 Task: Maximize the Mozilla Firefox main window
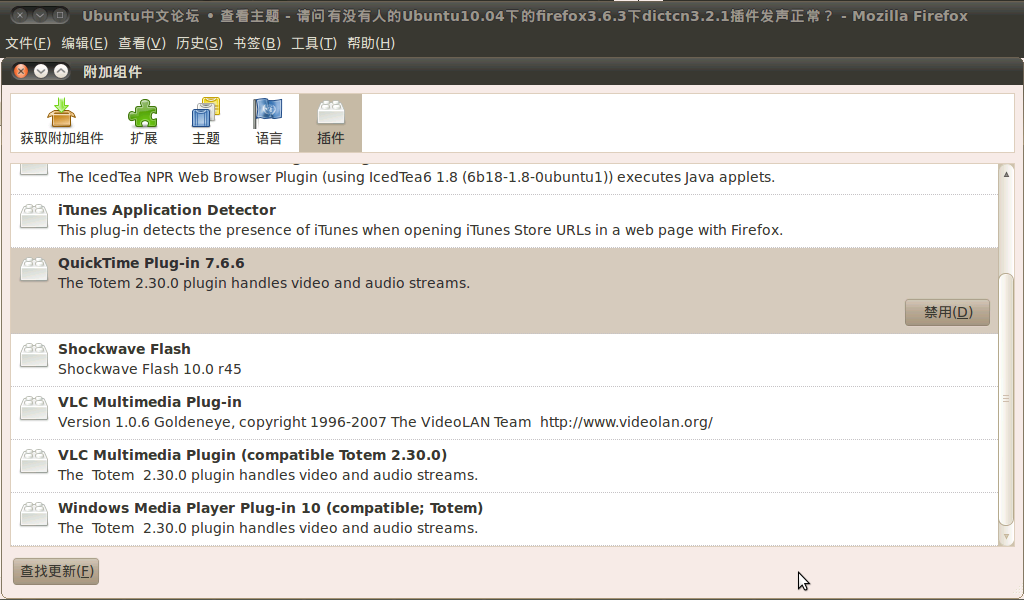tap(60, 14)
